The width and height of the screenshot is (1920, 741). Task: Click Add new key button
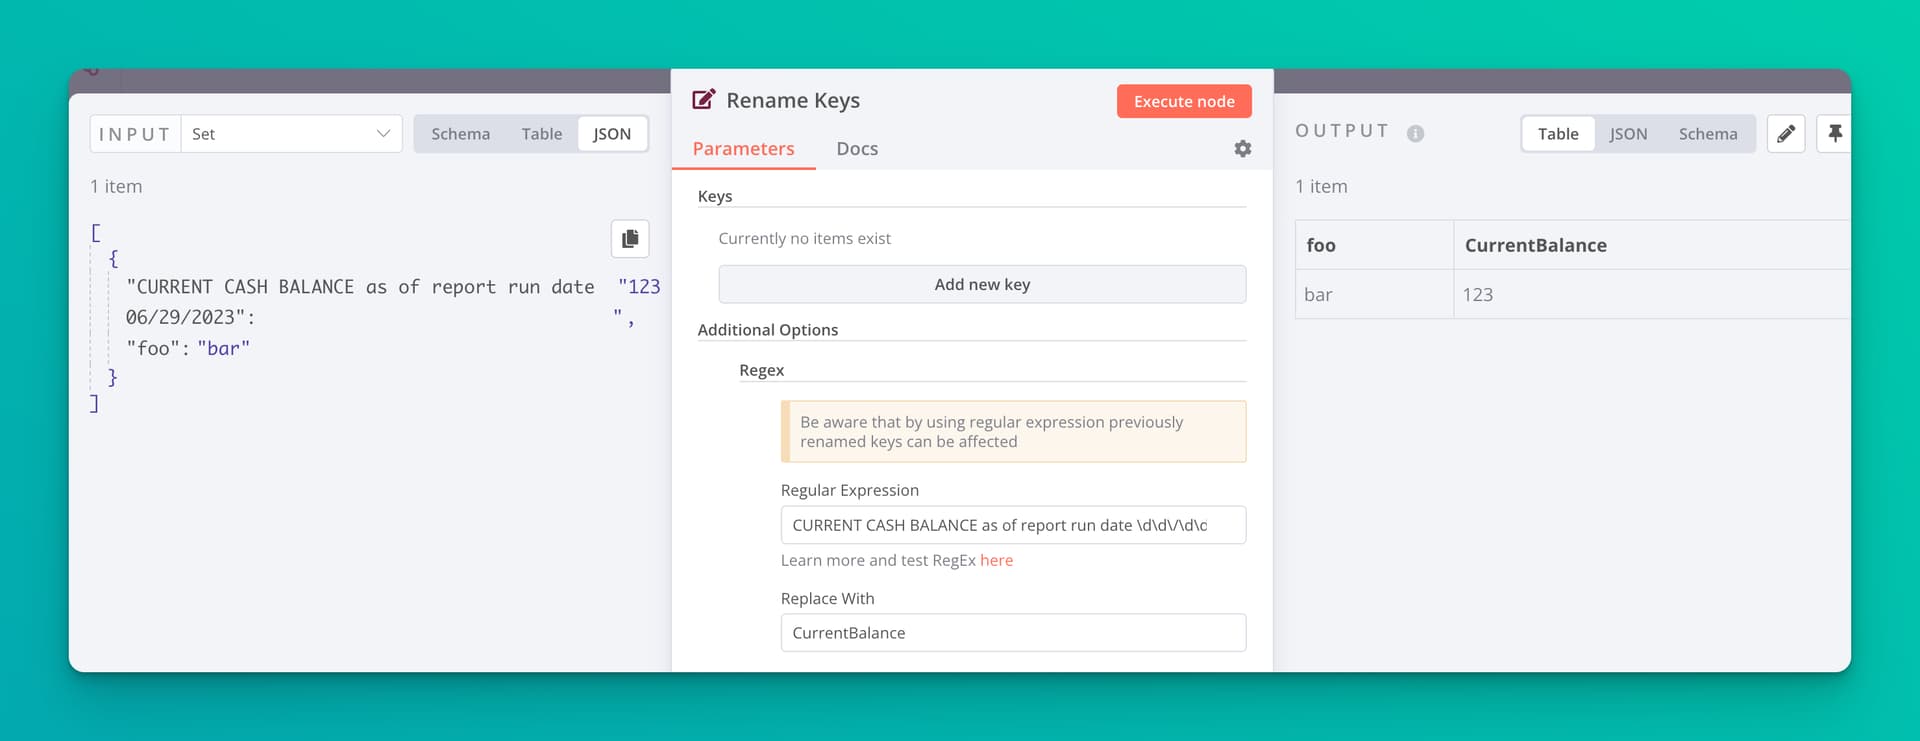point(982,284)
